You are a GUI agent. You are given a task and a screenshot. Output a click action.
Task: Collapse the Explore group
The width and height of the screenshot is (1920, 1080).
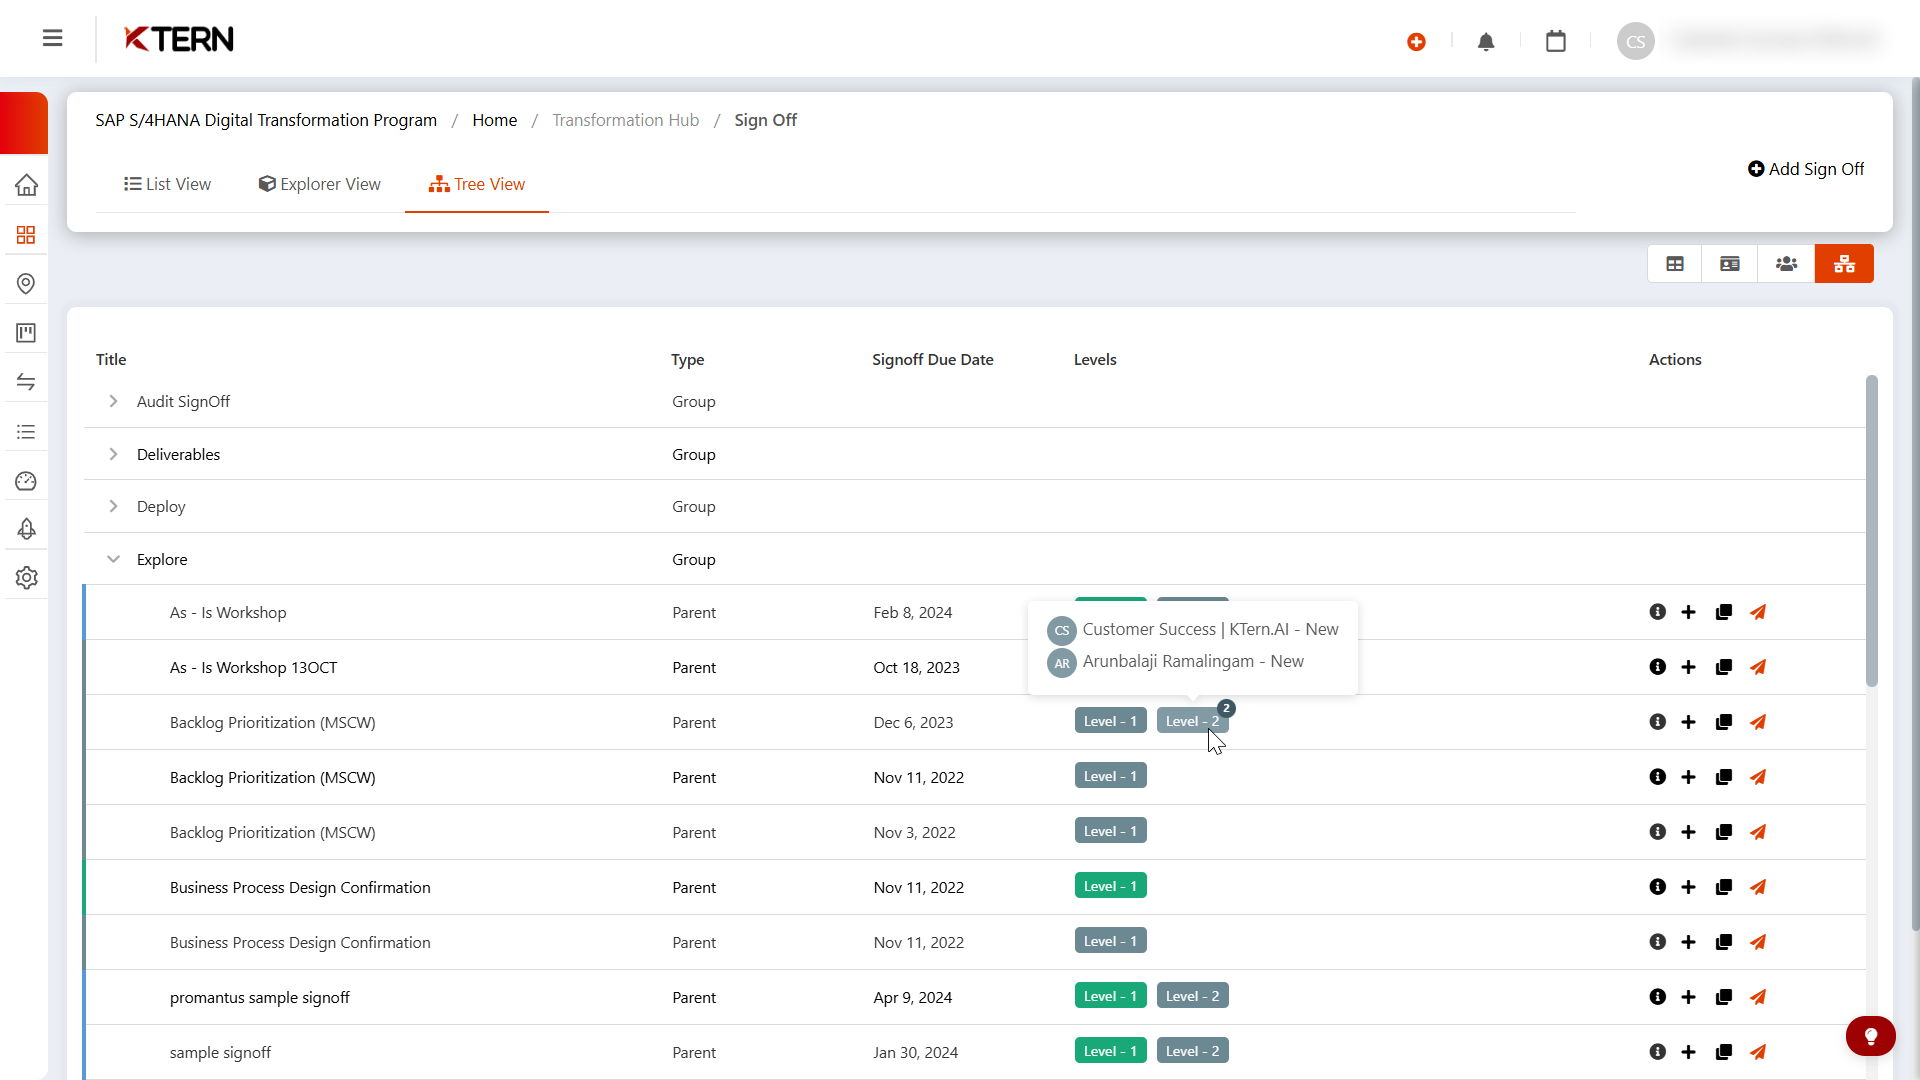tap(113, 559)
